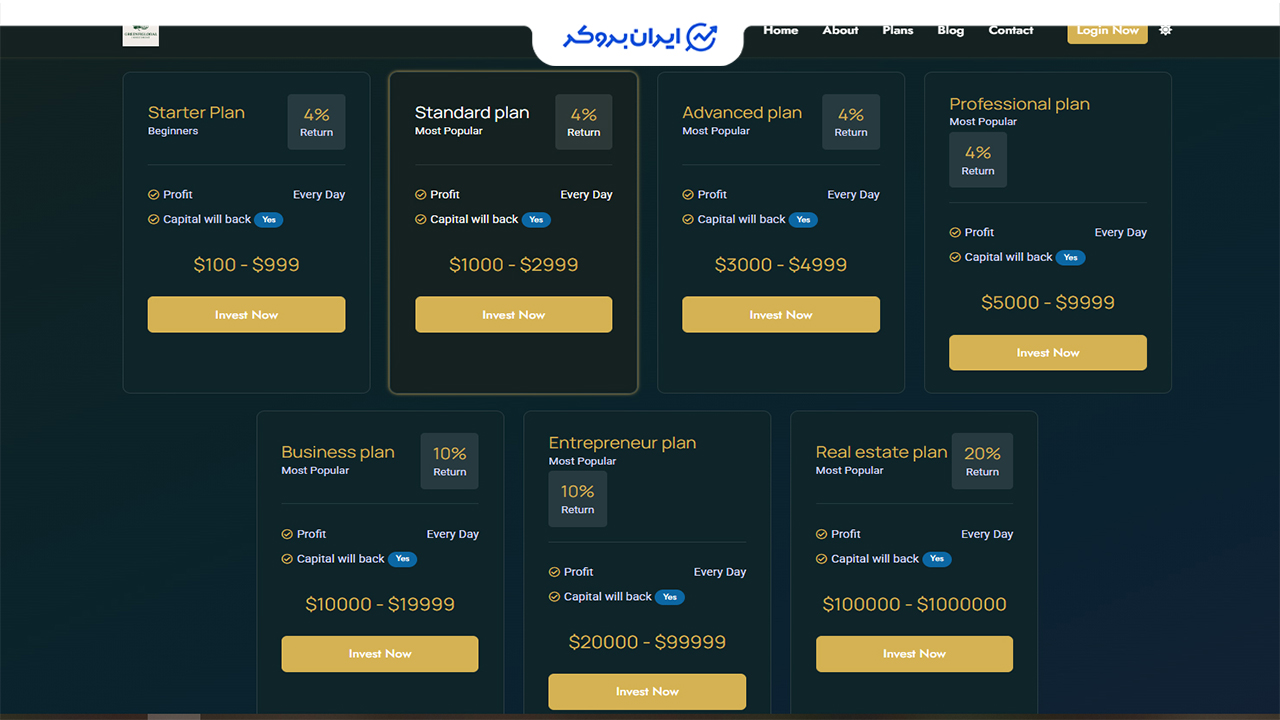The height and width of the screenshot is (720, 1280).
Task: Click Capital will back check icon in Starter Plan
Action: [x=154, y=219]
